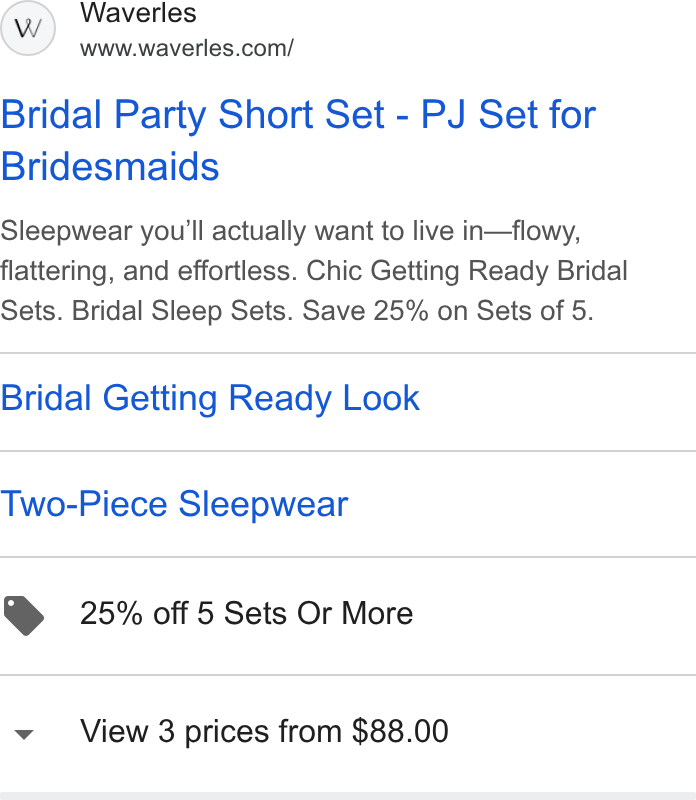Click the gray divider bar below the prices row

tap(348, 796)
